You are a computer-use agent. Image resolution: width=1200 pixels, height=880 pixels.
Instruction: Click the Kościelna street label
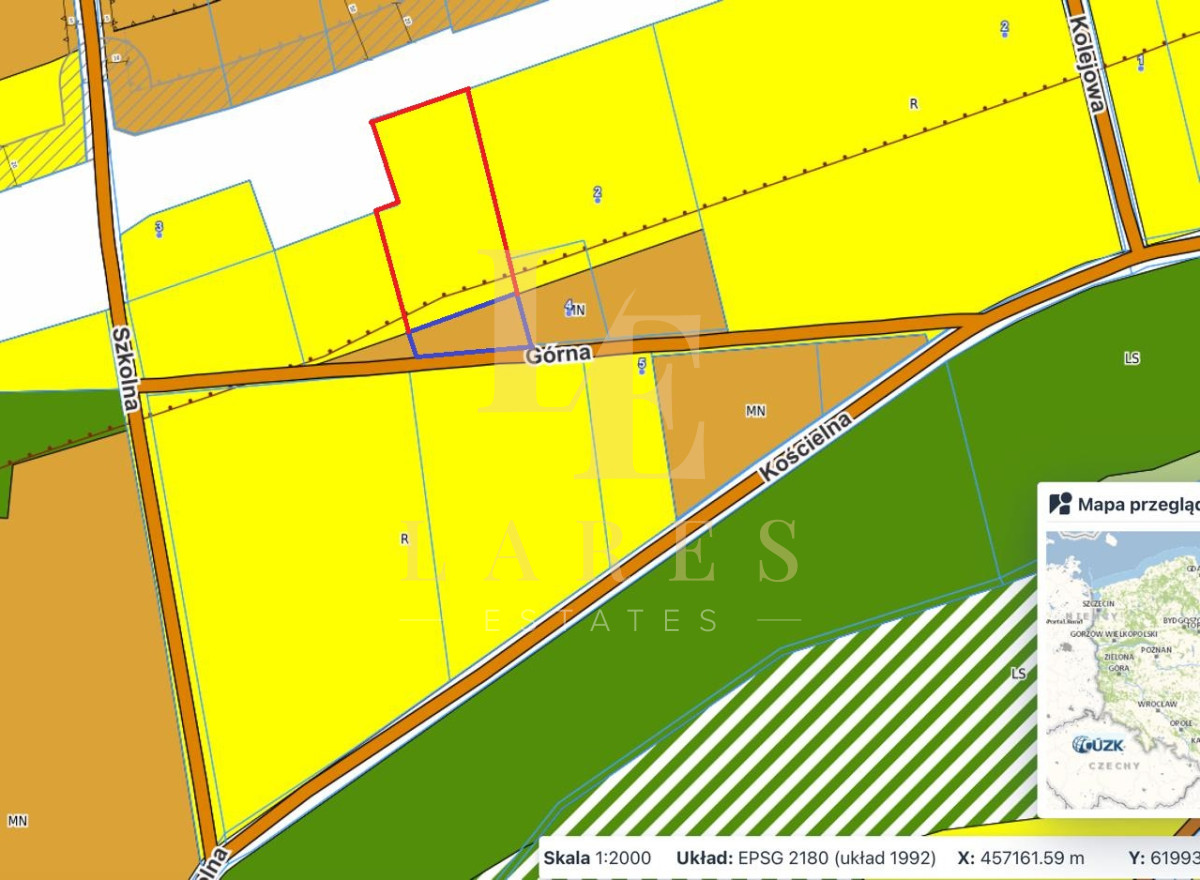[x=804, y=449]
